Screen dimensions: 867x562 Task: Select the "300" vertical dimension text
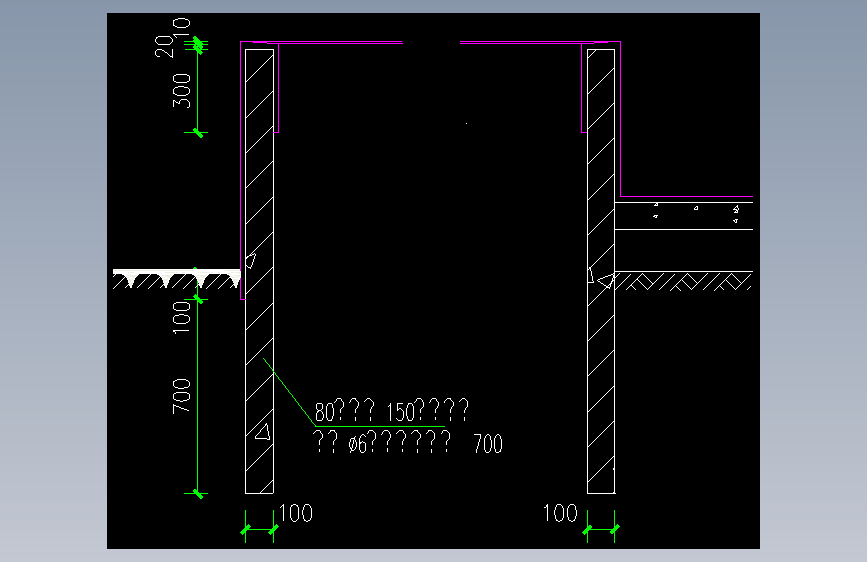[x=181, y=91]
